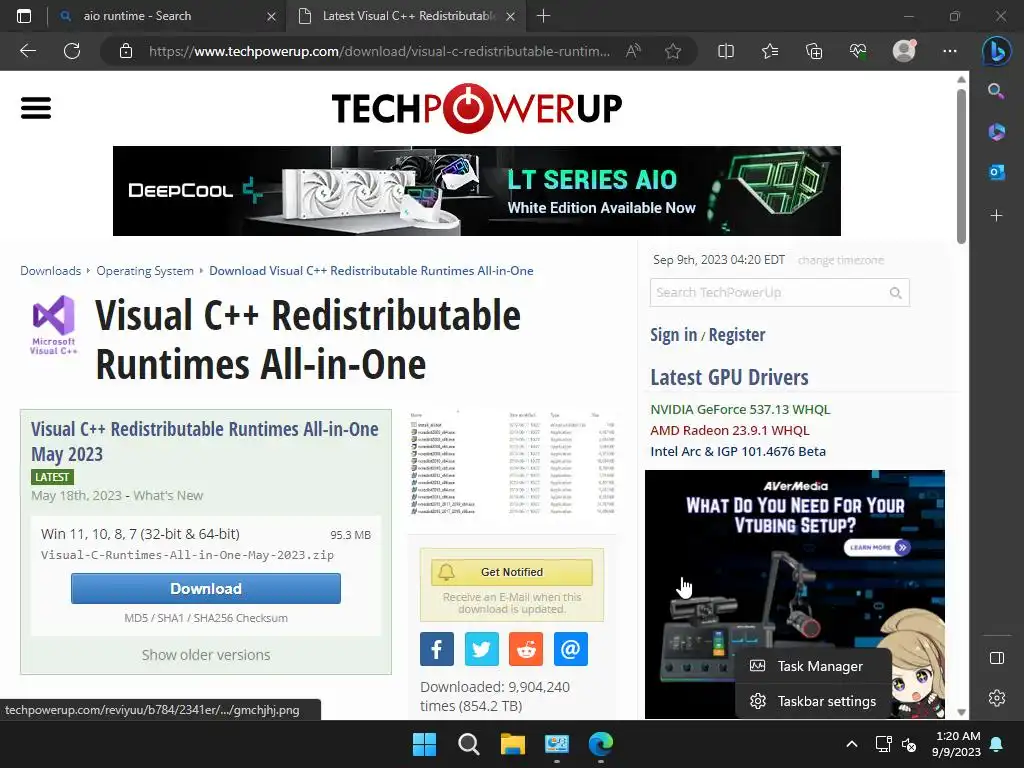Click the TechPowerUp logo
The height and width of the screenshot is (768, 1024).
click(x=477, y=108)
